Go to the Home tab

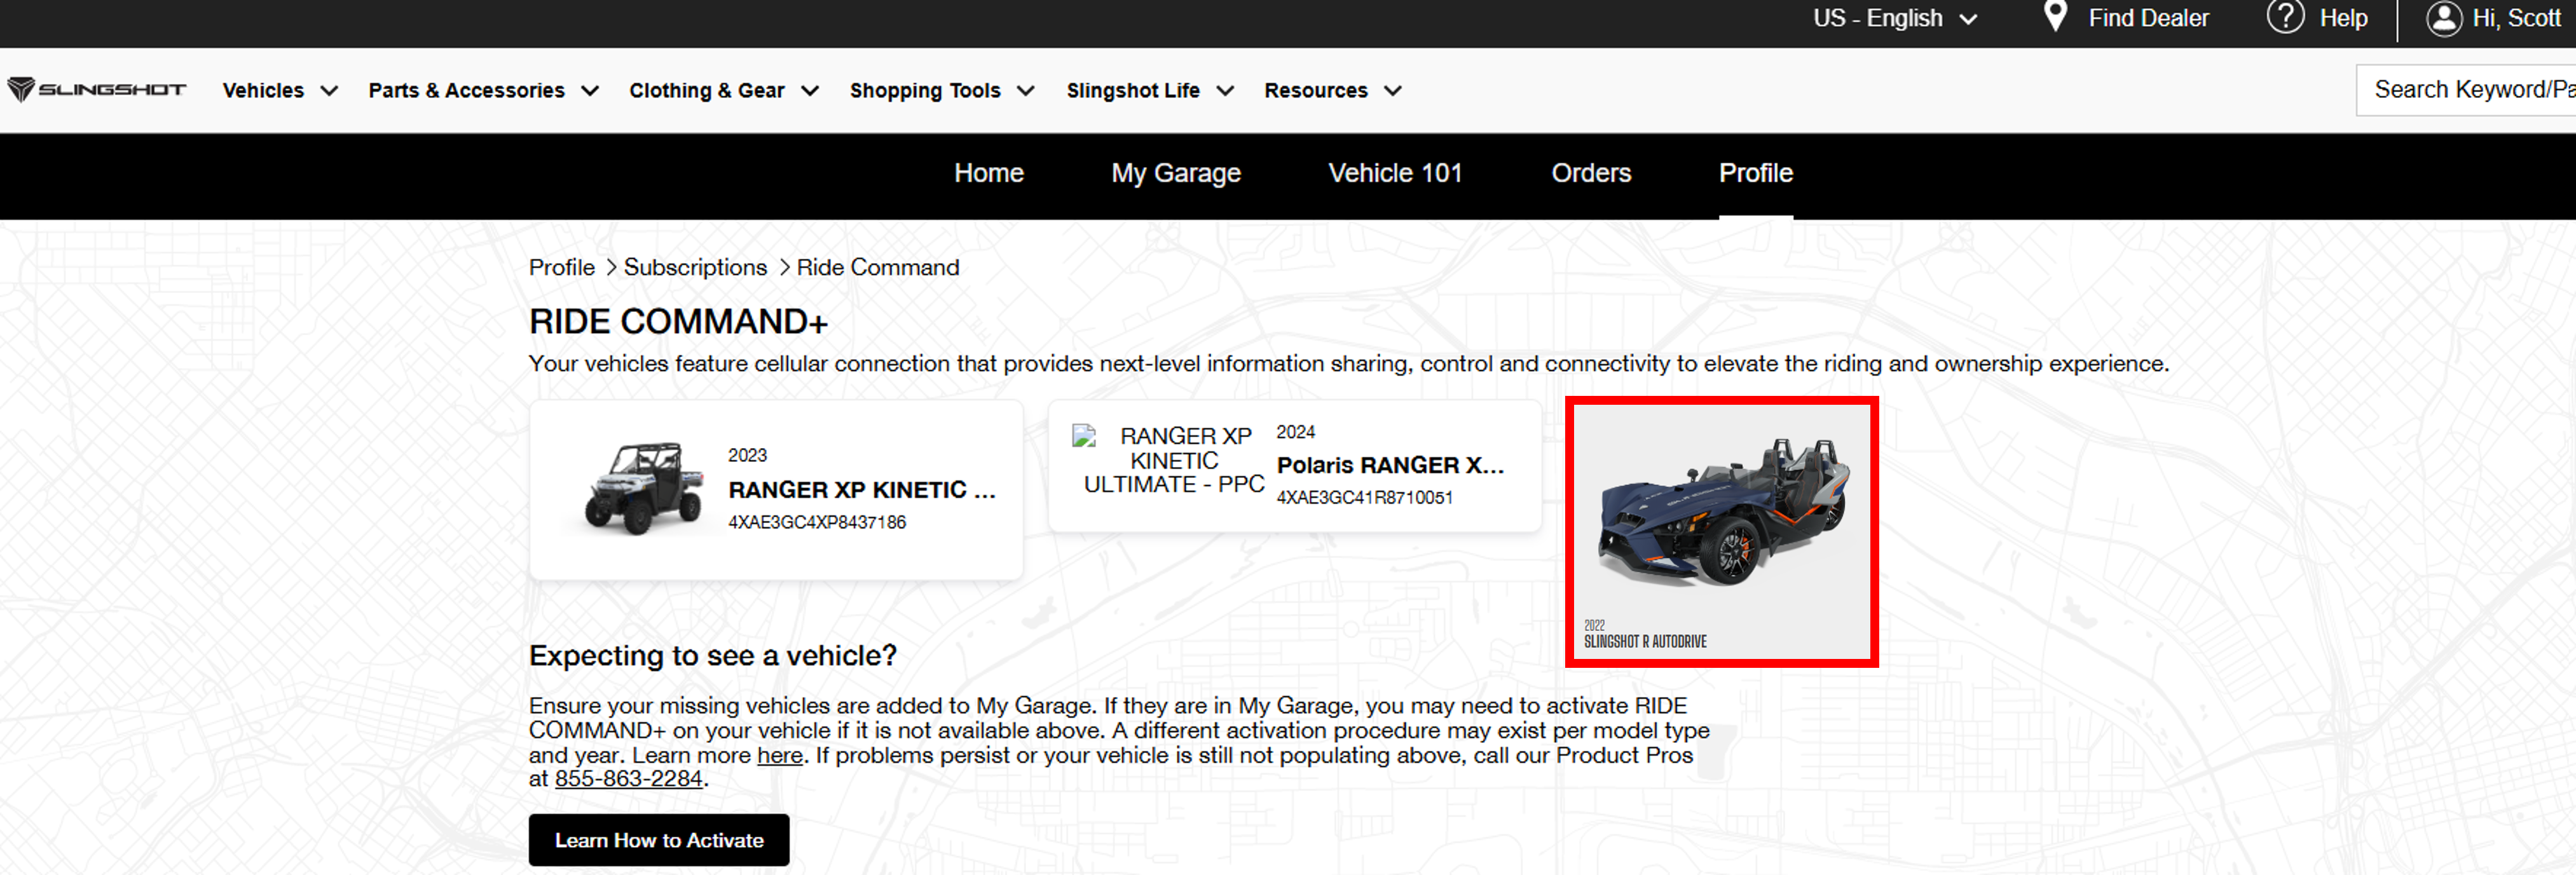click(988, 173)
